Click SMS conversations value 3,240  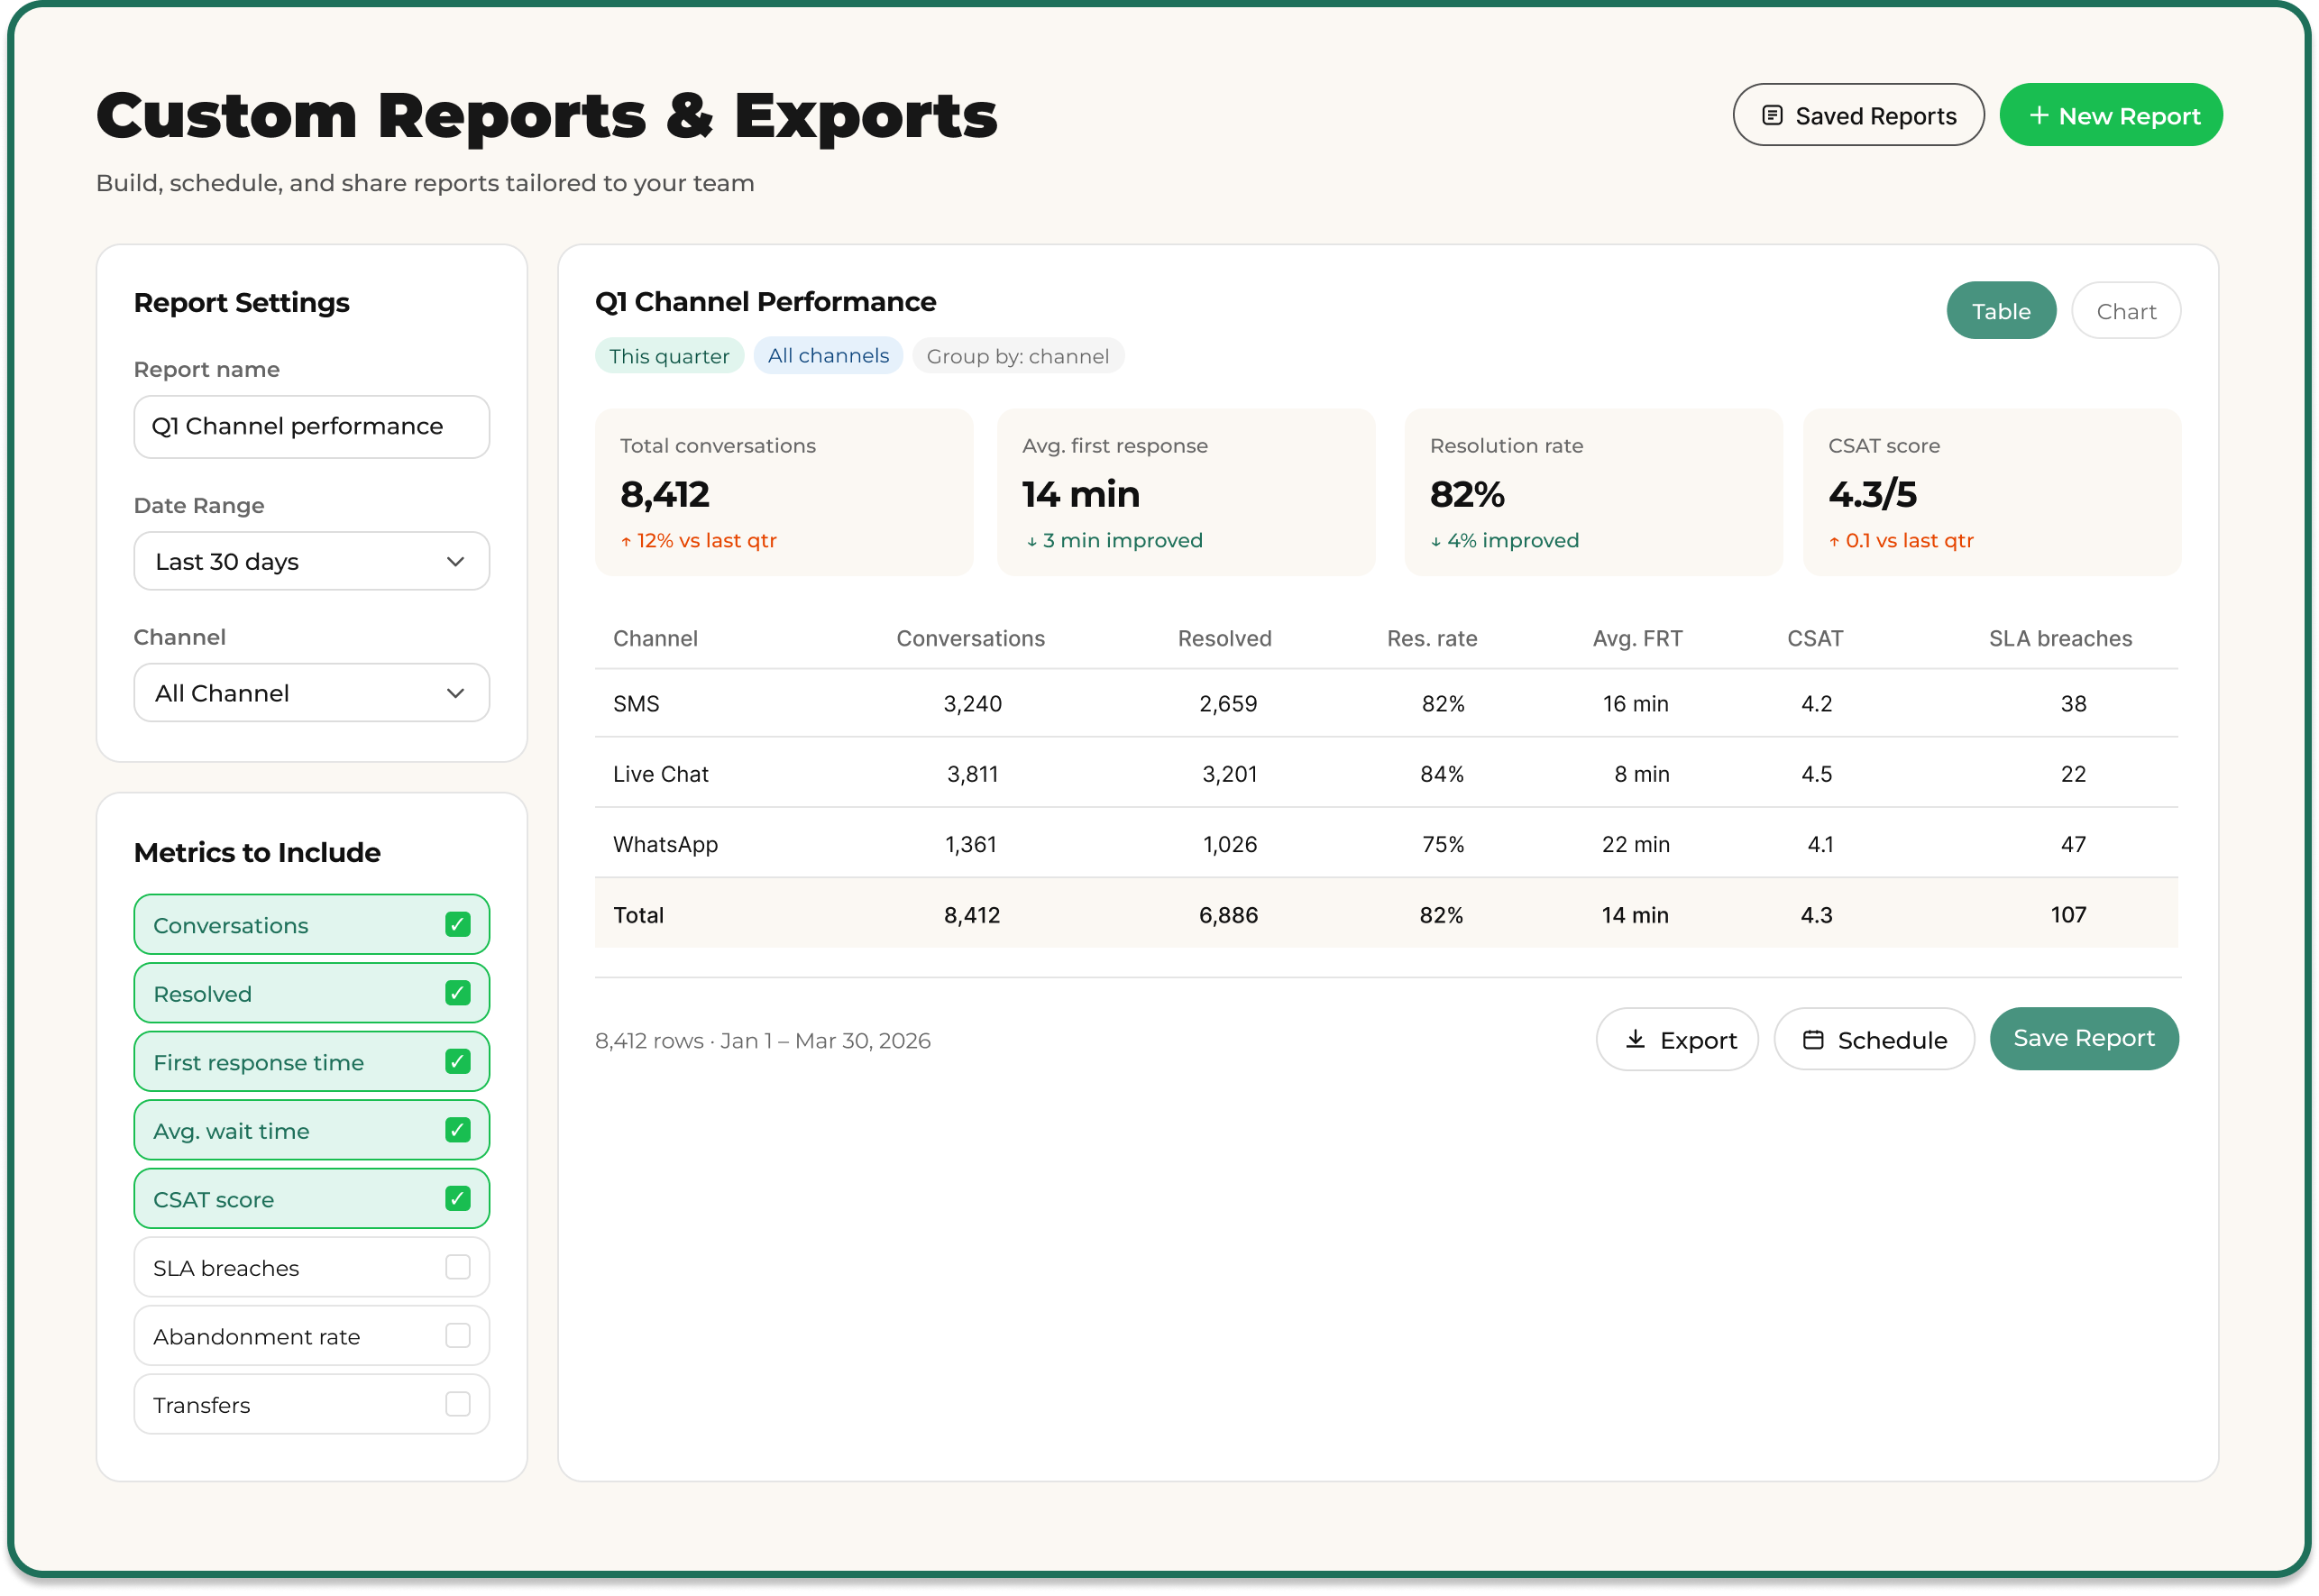[x=973, y=704]
